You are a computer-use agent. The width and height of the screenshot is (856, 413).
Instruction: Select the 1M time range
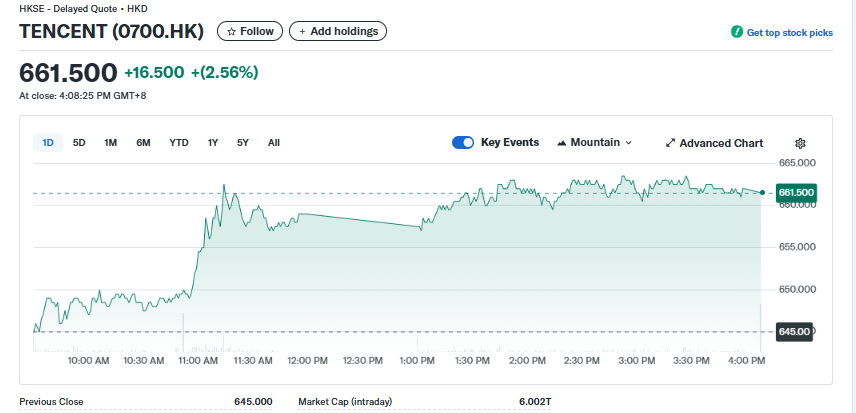point(111,143)
